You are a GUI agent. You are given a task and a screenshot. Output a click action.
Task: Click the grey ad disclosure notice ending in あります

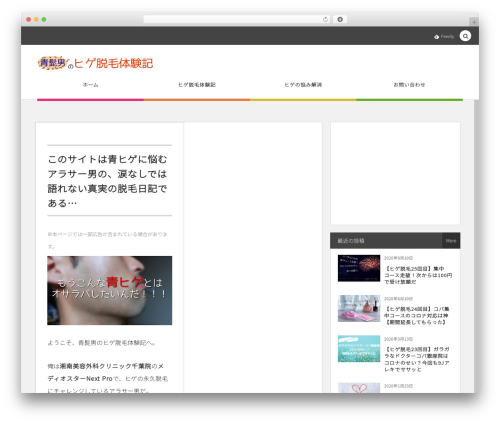pos(107,240)
